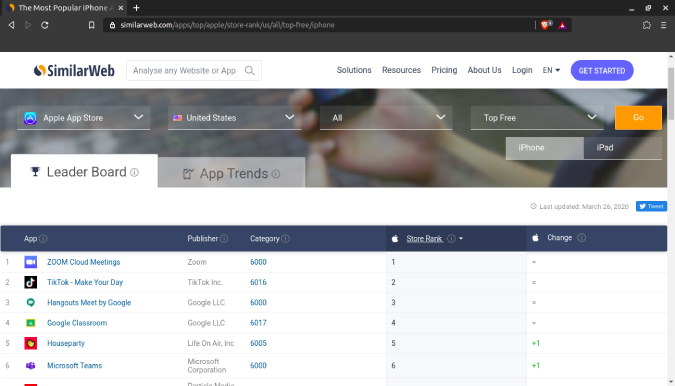Click the orange Go button
Screen dimensions: 675x386
(x=638, y=117)
